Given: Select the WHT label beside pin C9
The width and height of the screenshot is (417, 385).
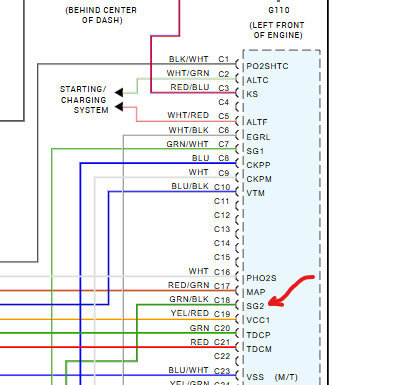Looking at the screenshot, I should 199,172.
